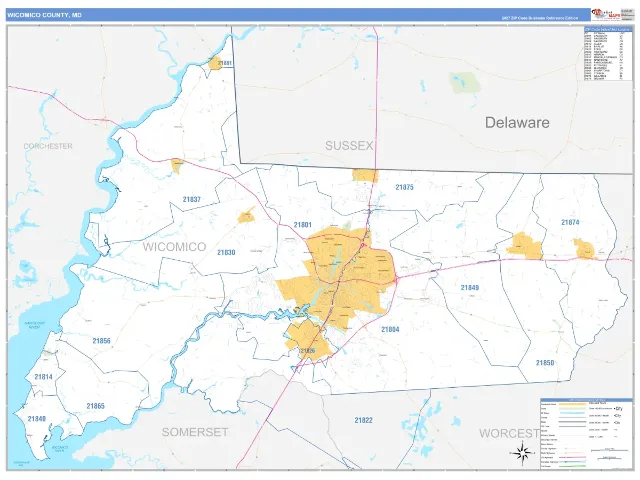Select ZIP code label 21826
The image size is (640, 480).
(x=307, y=351)
